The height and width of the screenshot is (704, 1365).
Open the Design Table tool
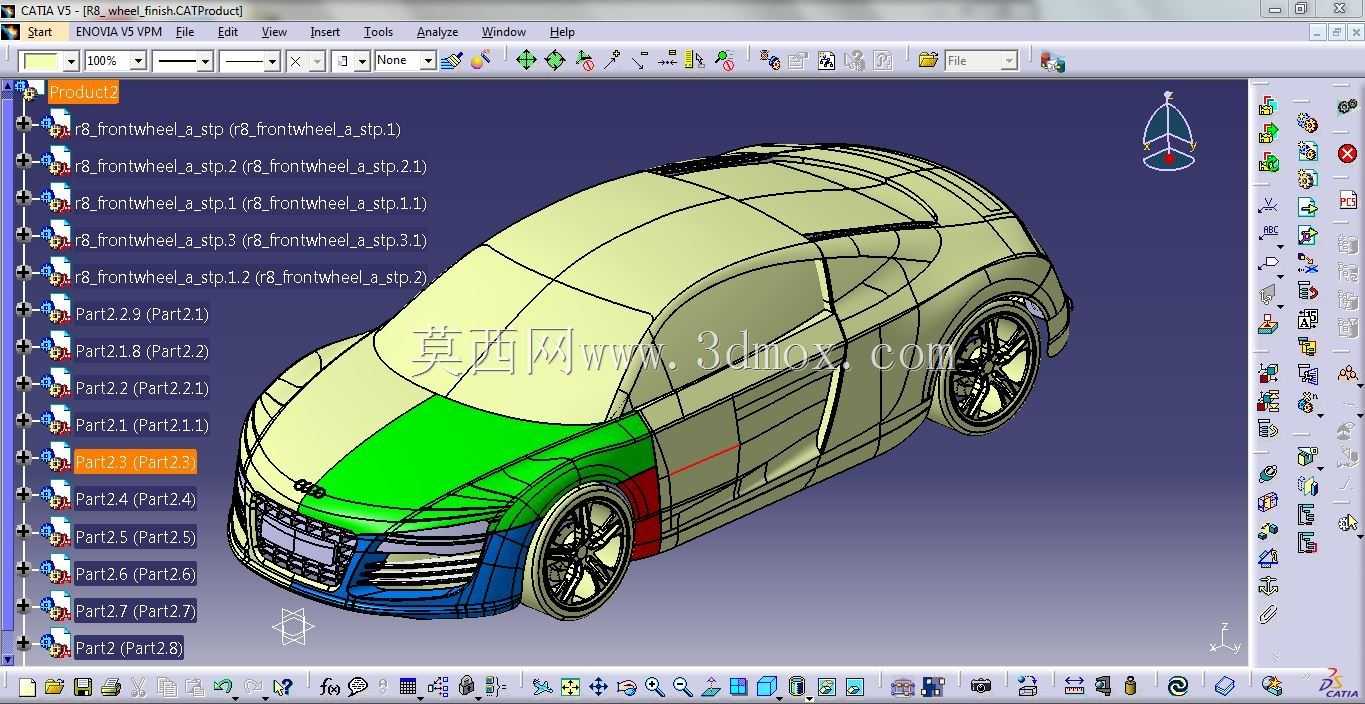[407, 687]
